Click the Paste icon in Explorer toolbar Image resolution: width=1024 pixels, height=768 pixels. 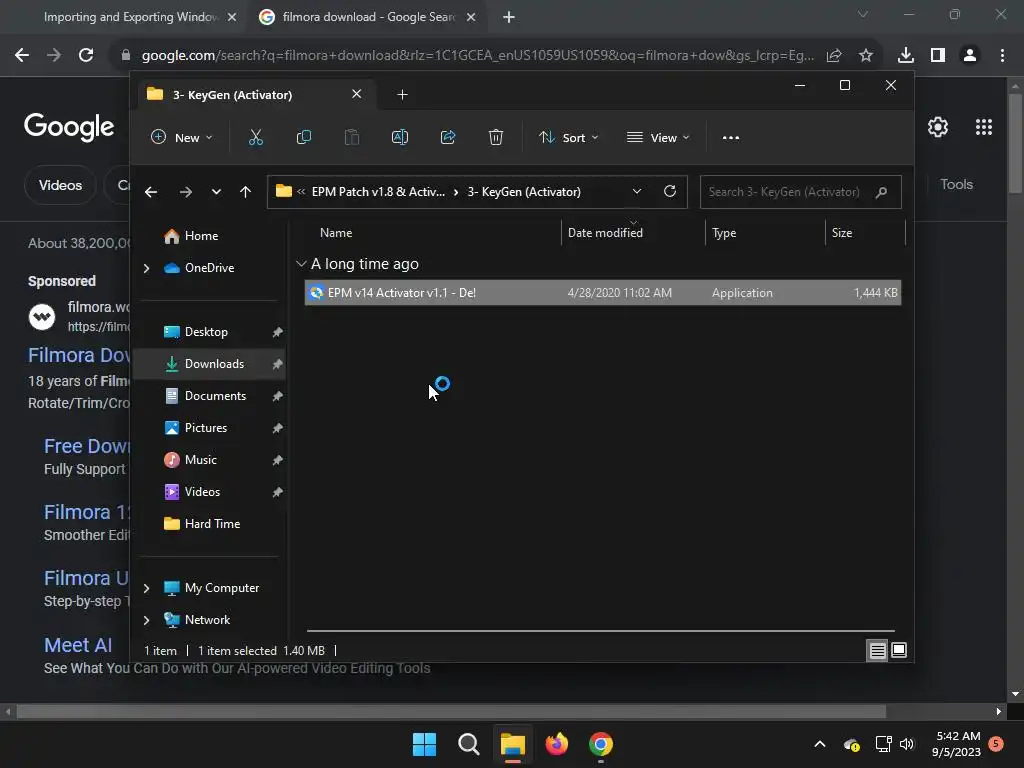coord(351,137)
